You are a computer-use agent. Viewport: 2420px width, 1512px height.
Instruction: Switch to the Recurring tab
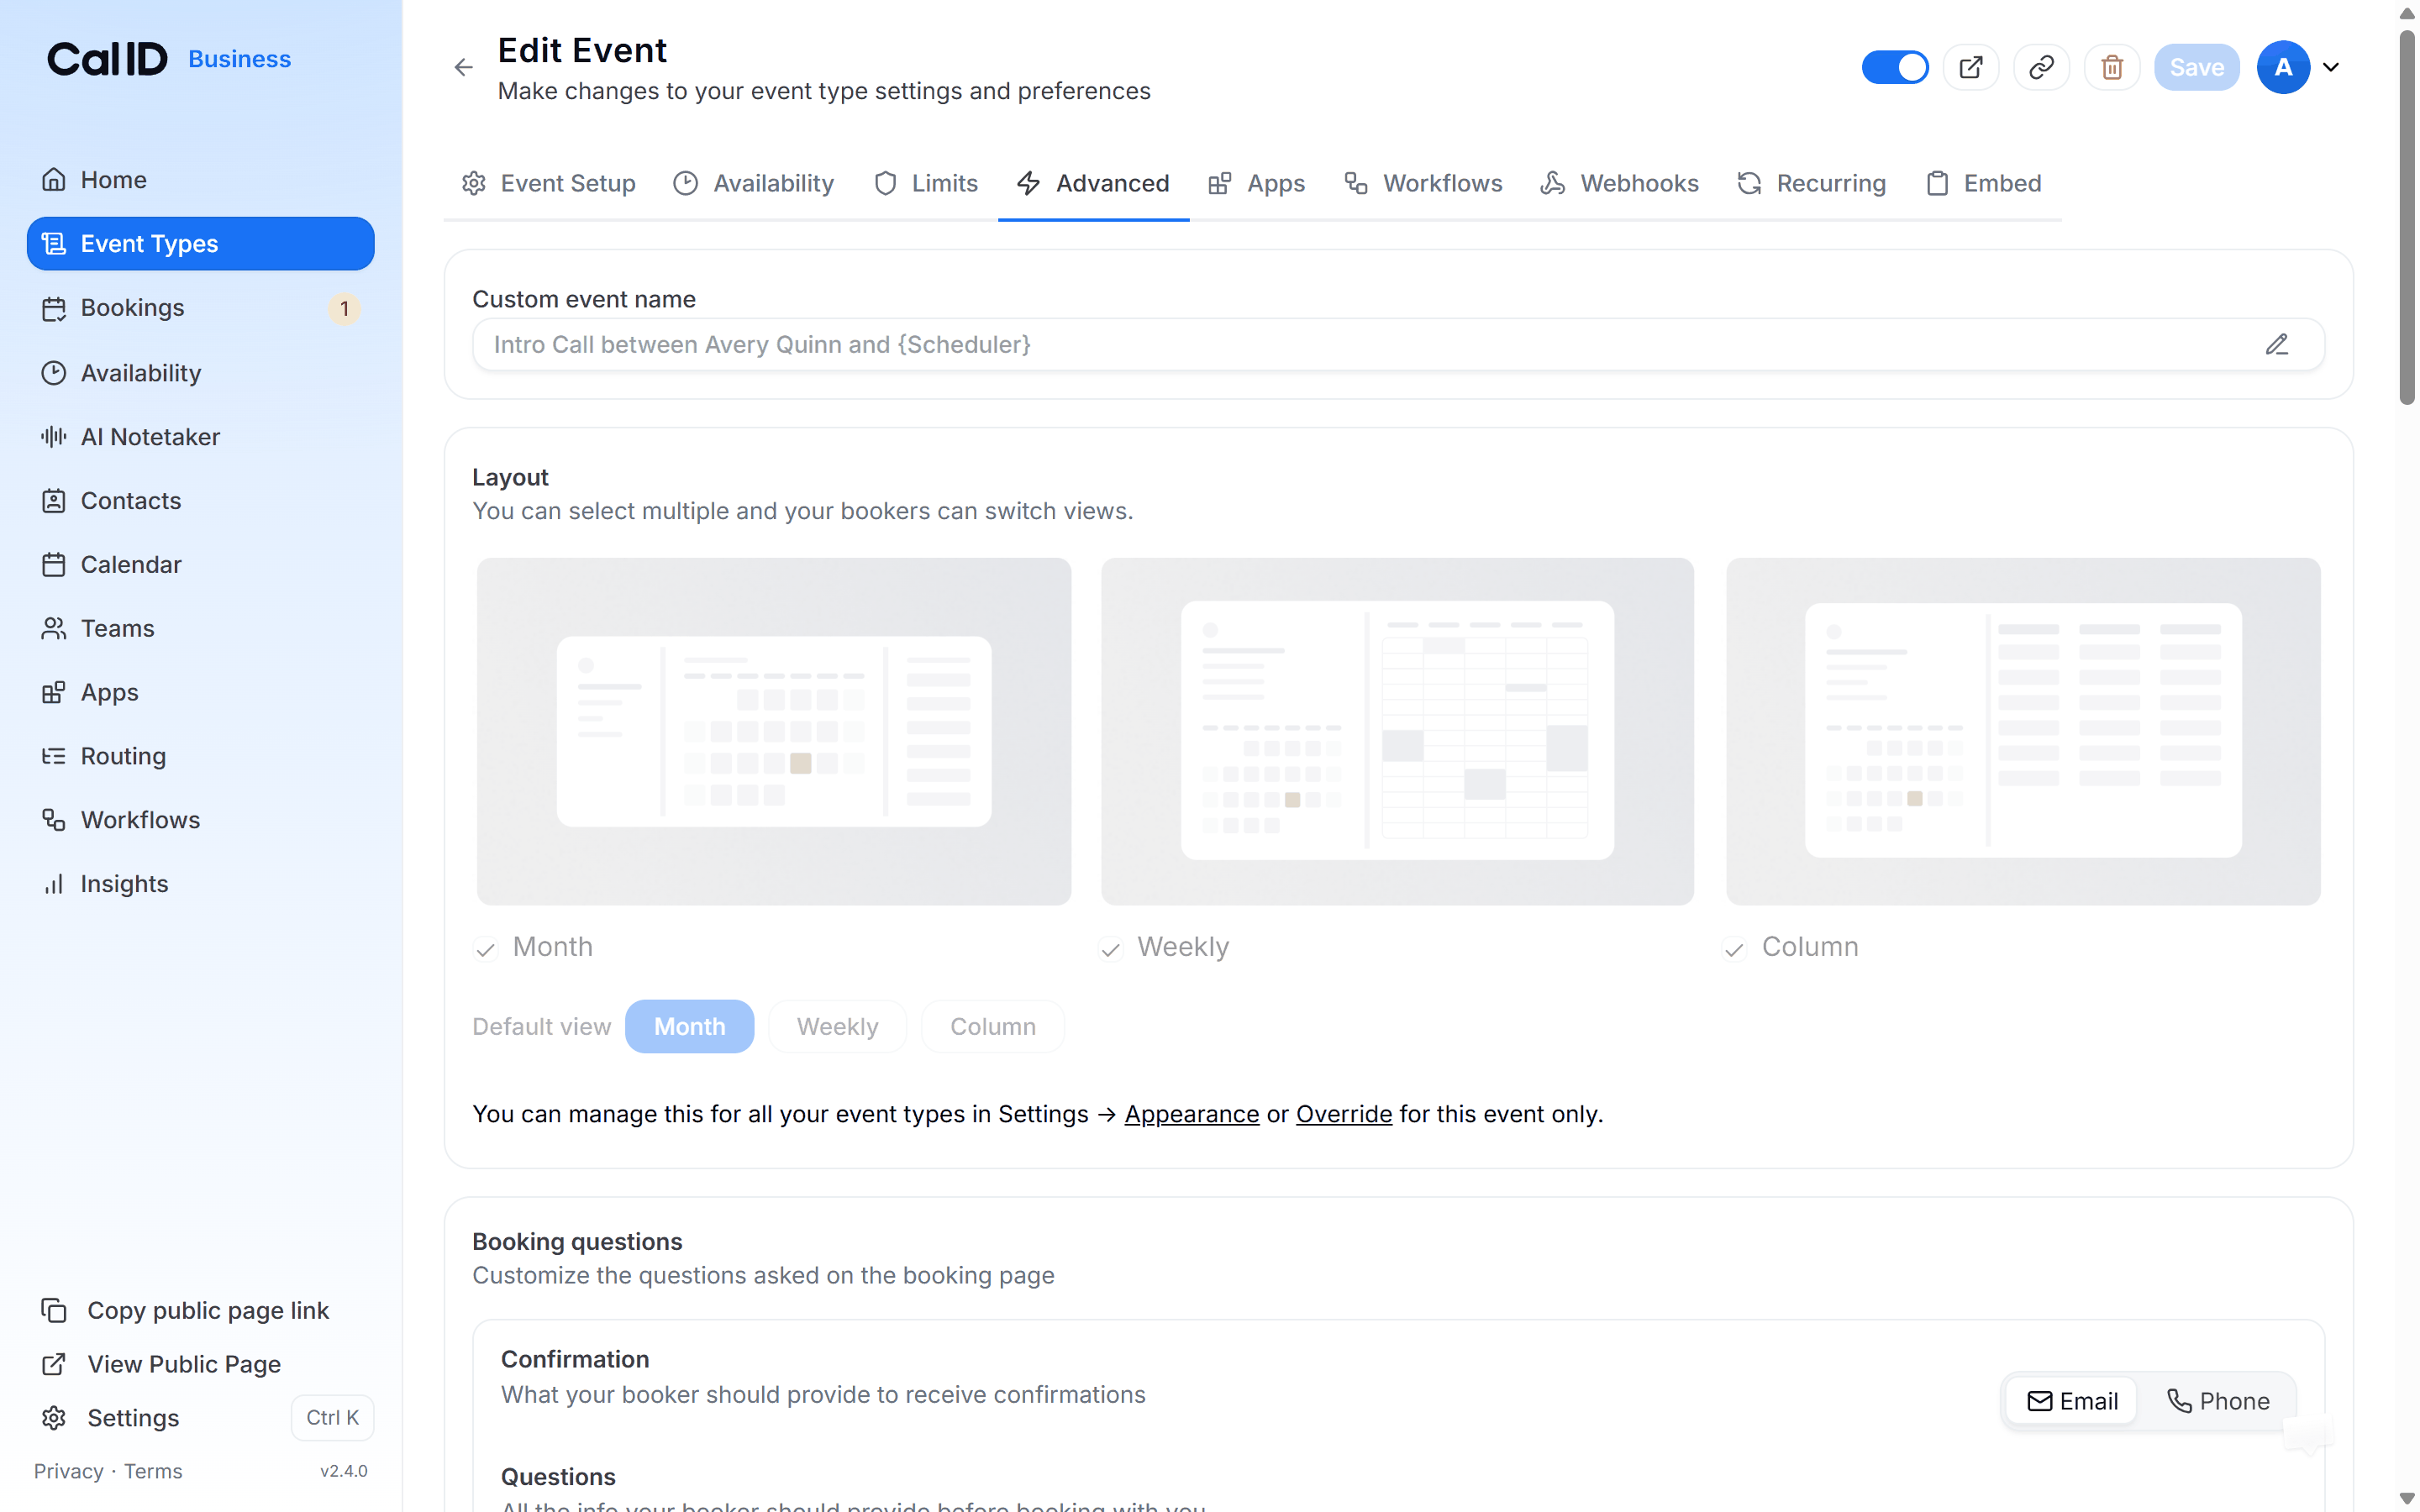pyautogui.click(x=1812, y=183)
